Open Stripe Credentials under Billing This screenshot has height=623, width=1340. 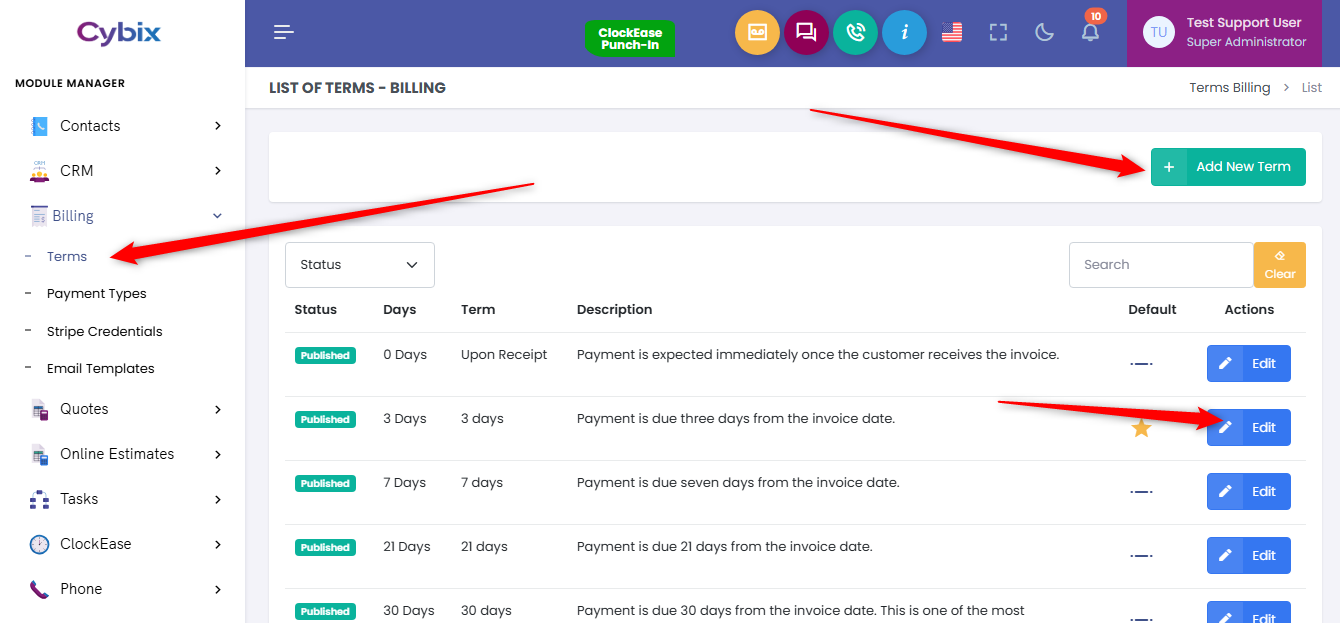[x=105, y=331]
